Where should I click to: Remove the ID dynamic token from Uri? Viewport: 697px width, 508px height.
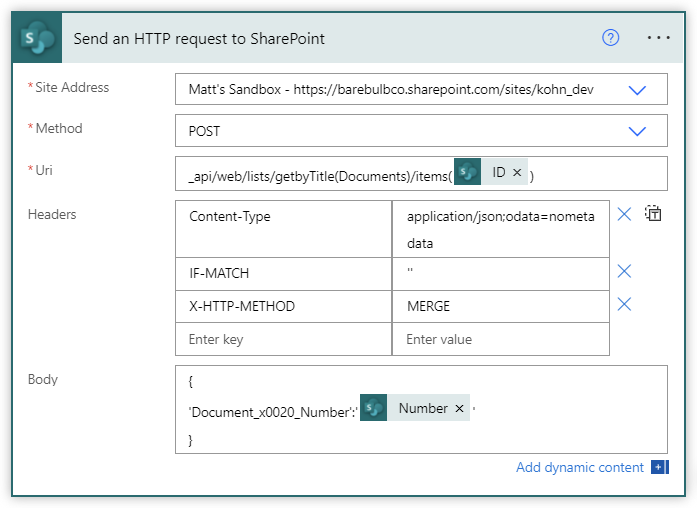click(x=517, y=172)
